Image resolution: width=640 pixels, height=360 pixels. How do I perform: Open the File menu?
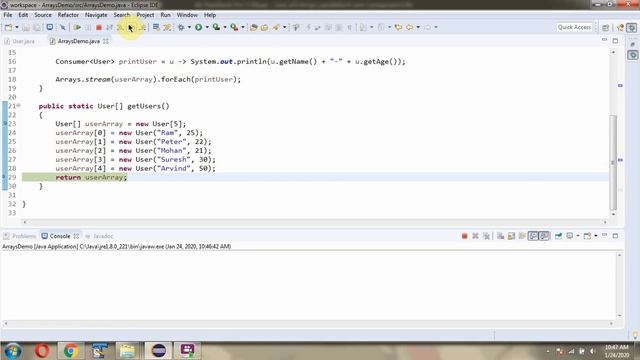pos(8,15)
